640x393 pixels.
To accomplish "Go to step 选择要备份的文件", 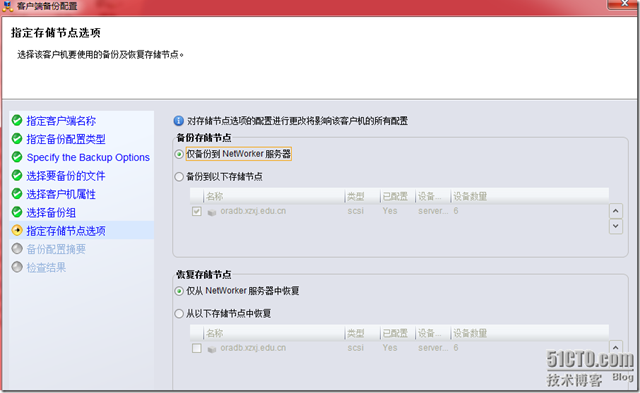I will pos(66,176).
